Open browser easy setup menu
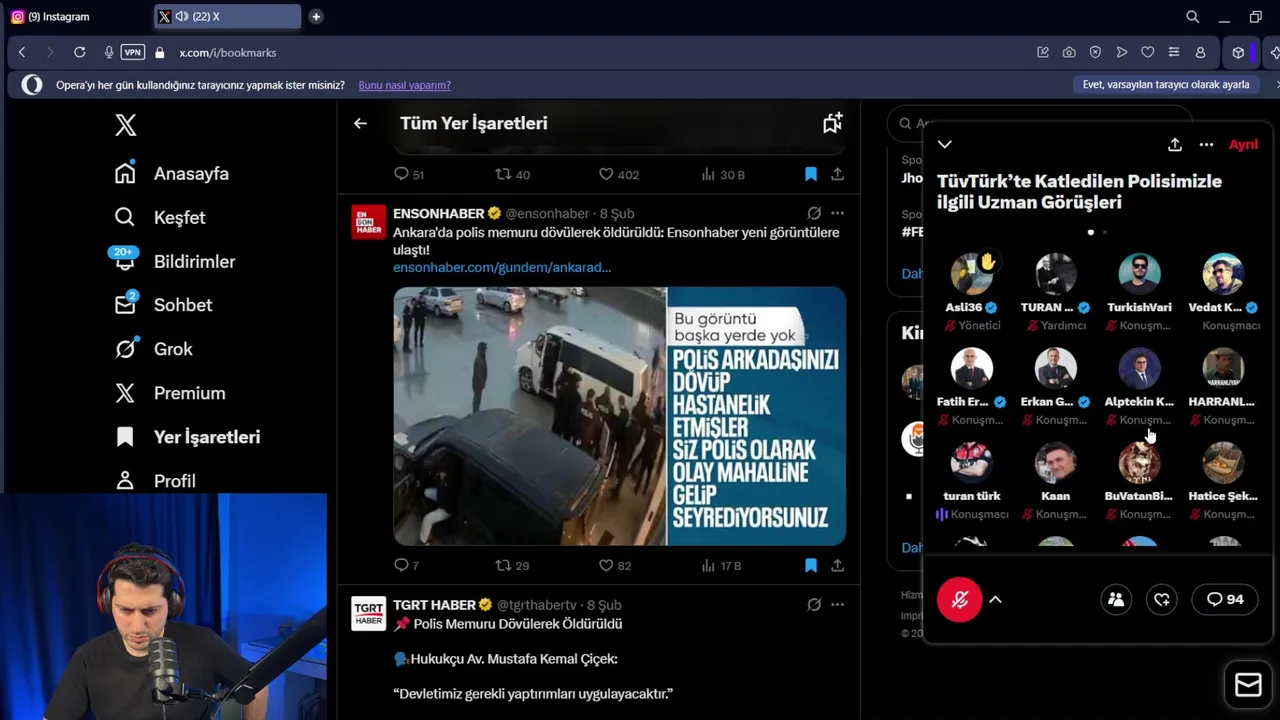1280x720 pixels. coord(1174,52)
